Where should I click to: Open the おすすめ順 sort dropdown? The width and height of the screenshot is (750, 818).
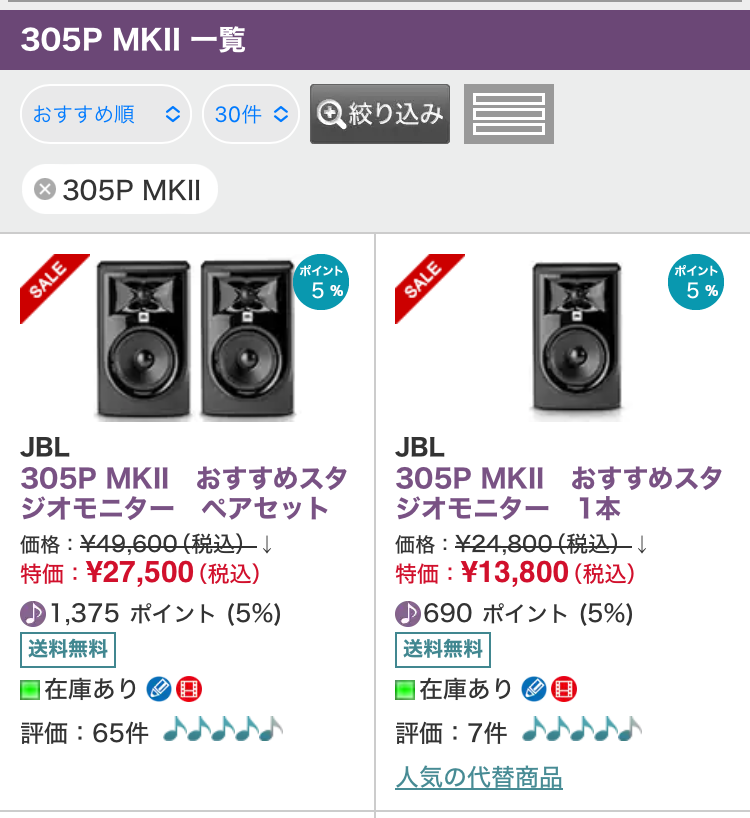[x=105, y=114]
